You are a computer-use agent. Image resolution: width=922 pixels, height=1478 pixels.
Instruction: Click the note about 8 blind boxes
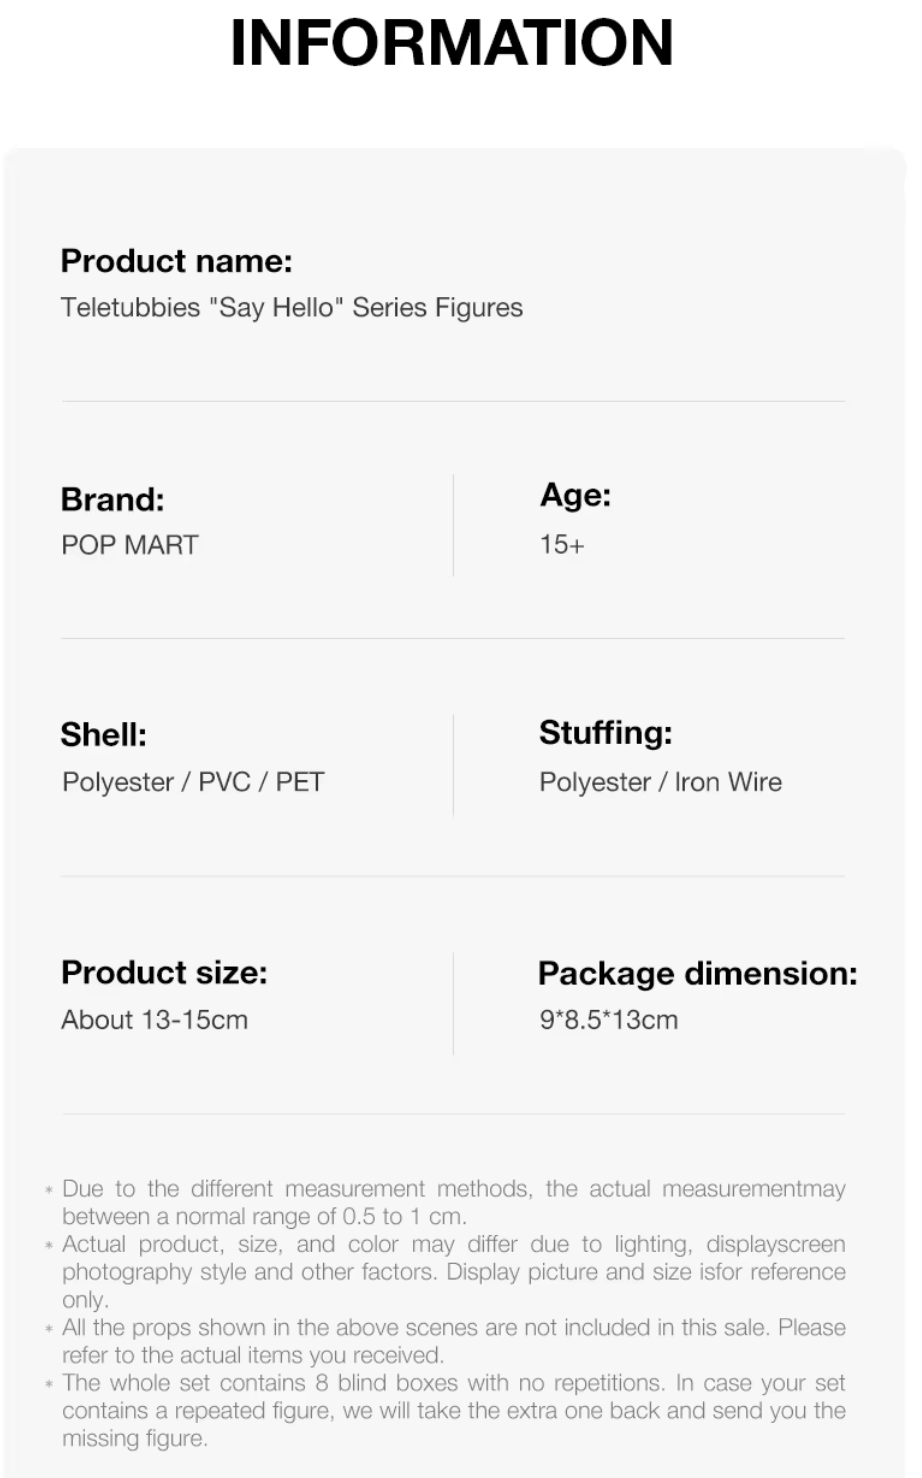tap(453, 1410)
